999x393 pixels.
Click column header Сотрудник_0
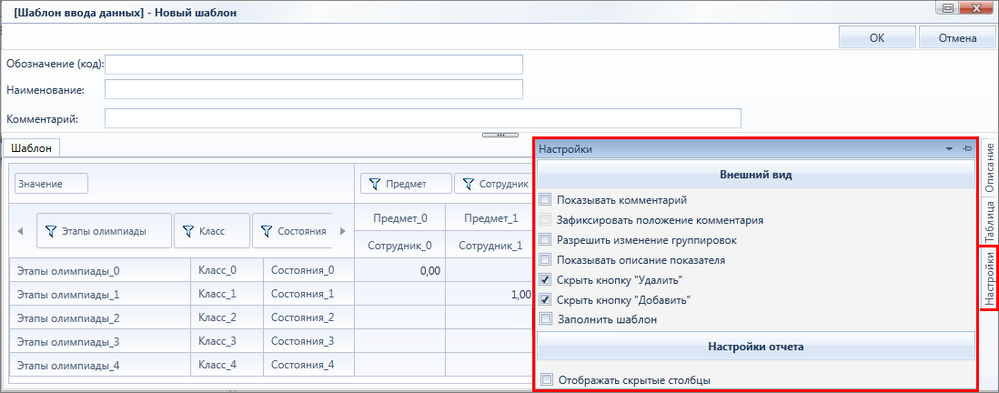click(400, 245)
